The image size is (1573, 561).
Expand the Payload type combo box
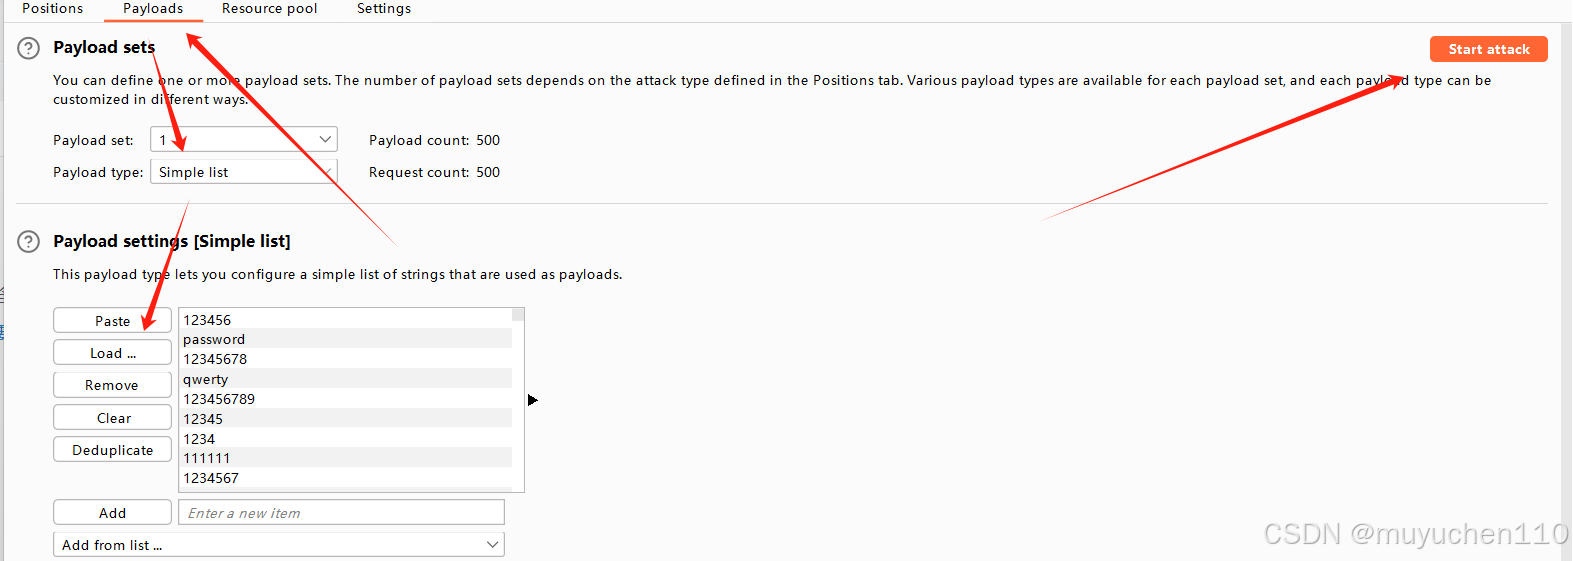click(243, 172)
